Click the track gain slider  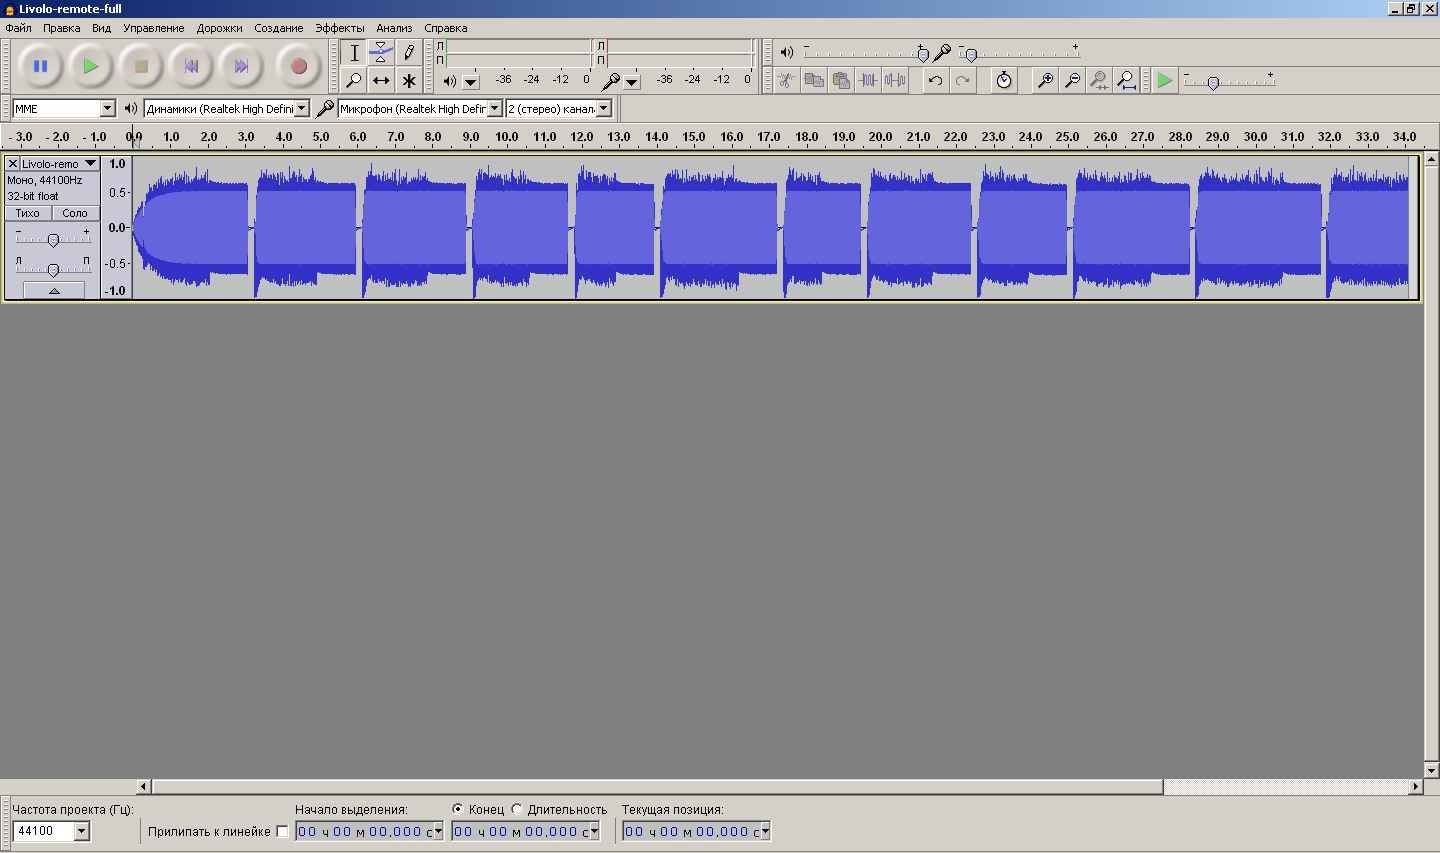coord(53,239)
